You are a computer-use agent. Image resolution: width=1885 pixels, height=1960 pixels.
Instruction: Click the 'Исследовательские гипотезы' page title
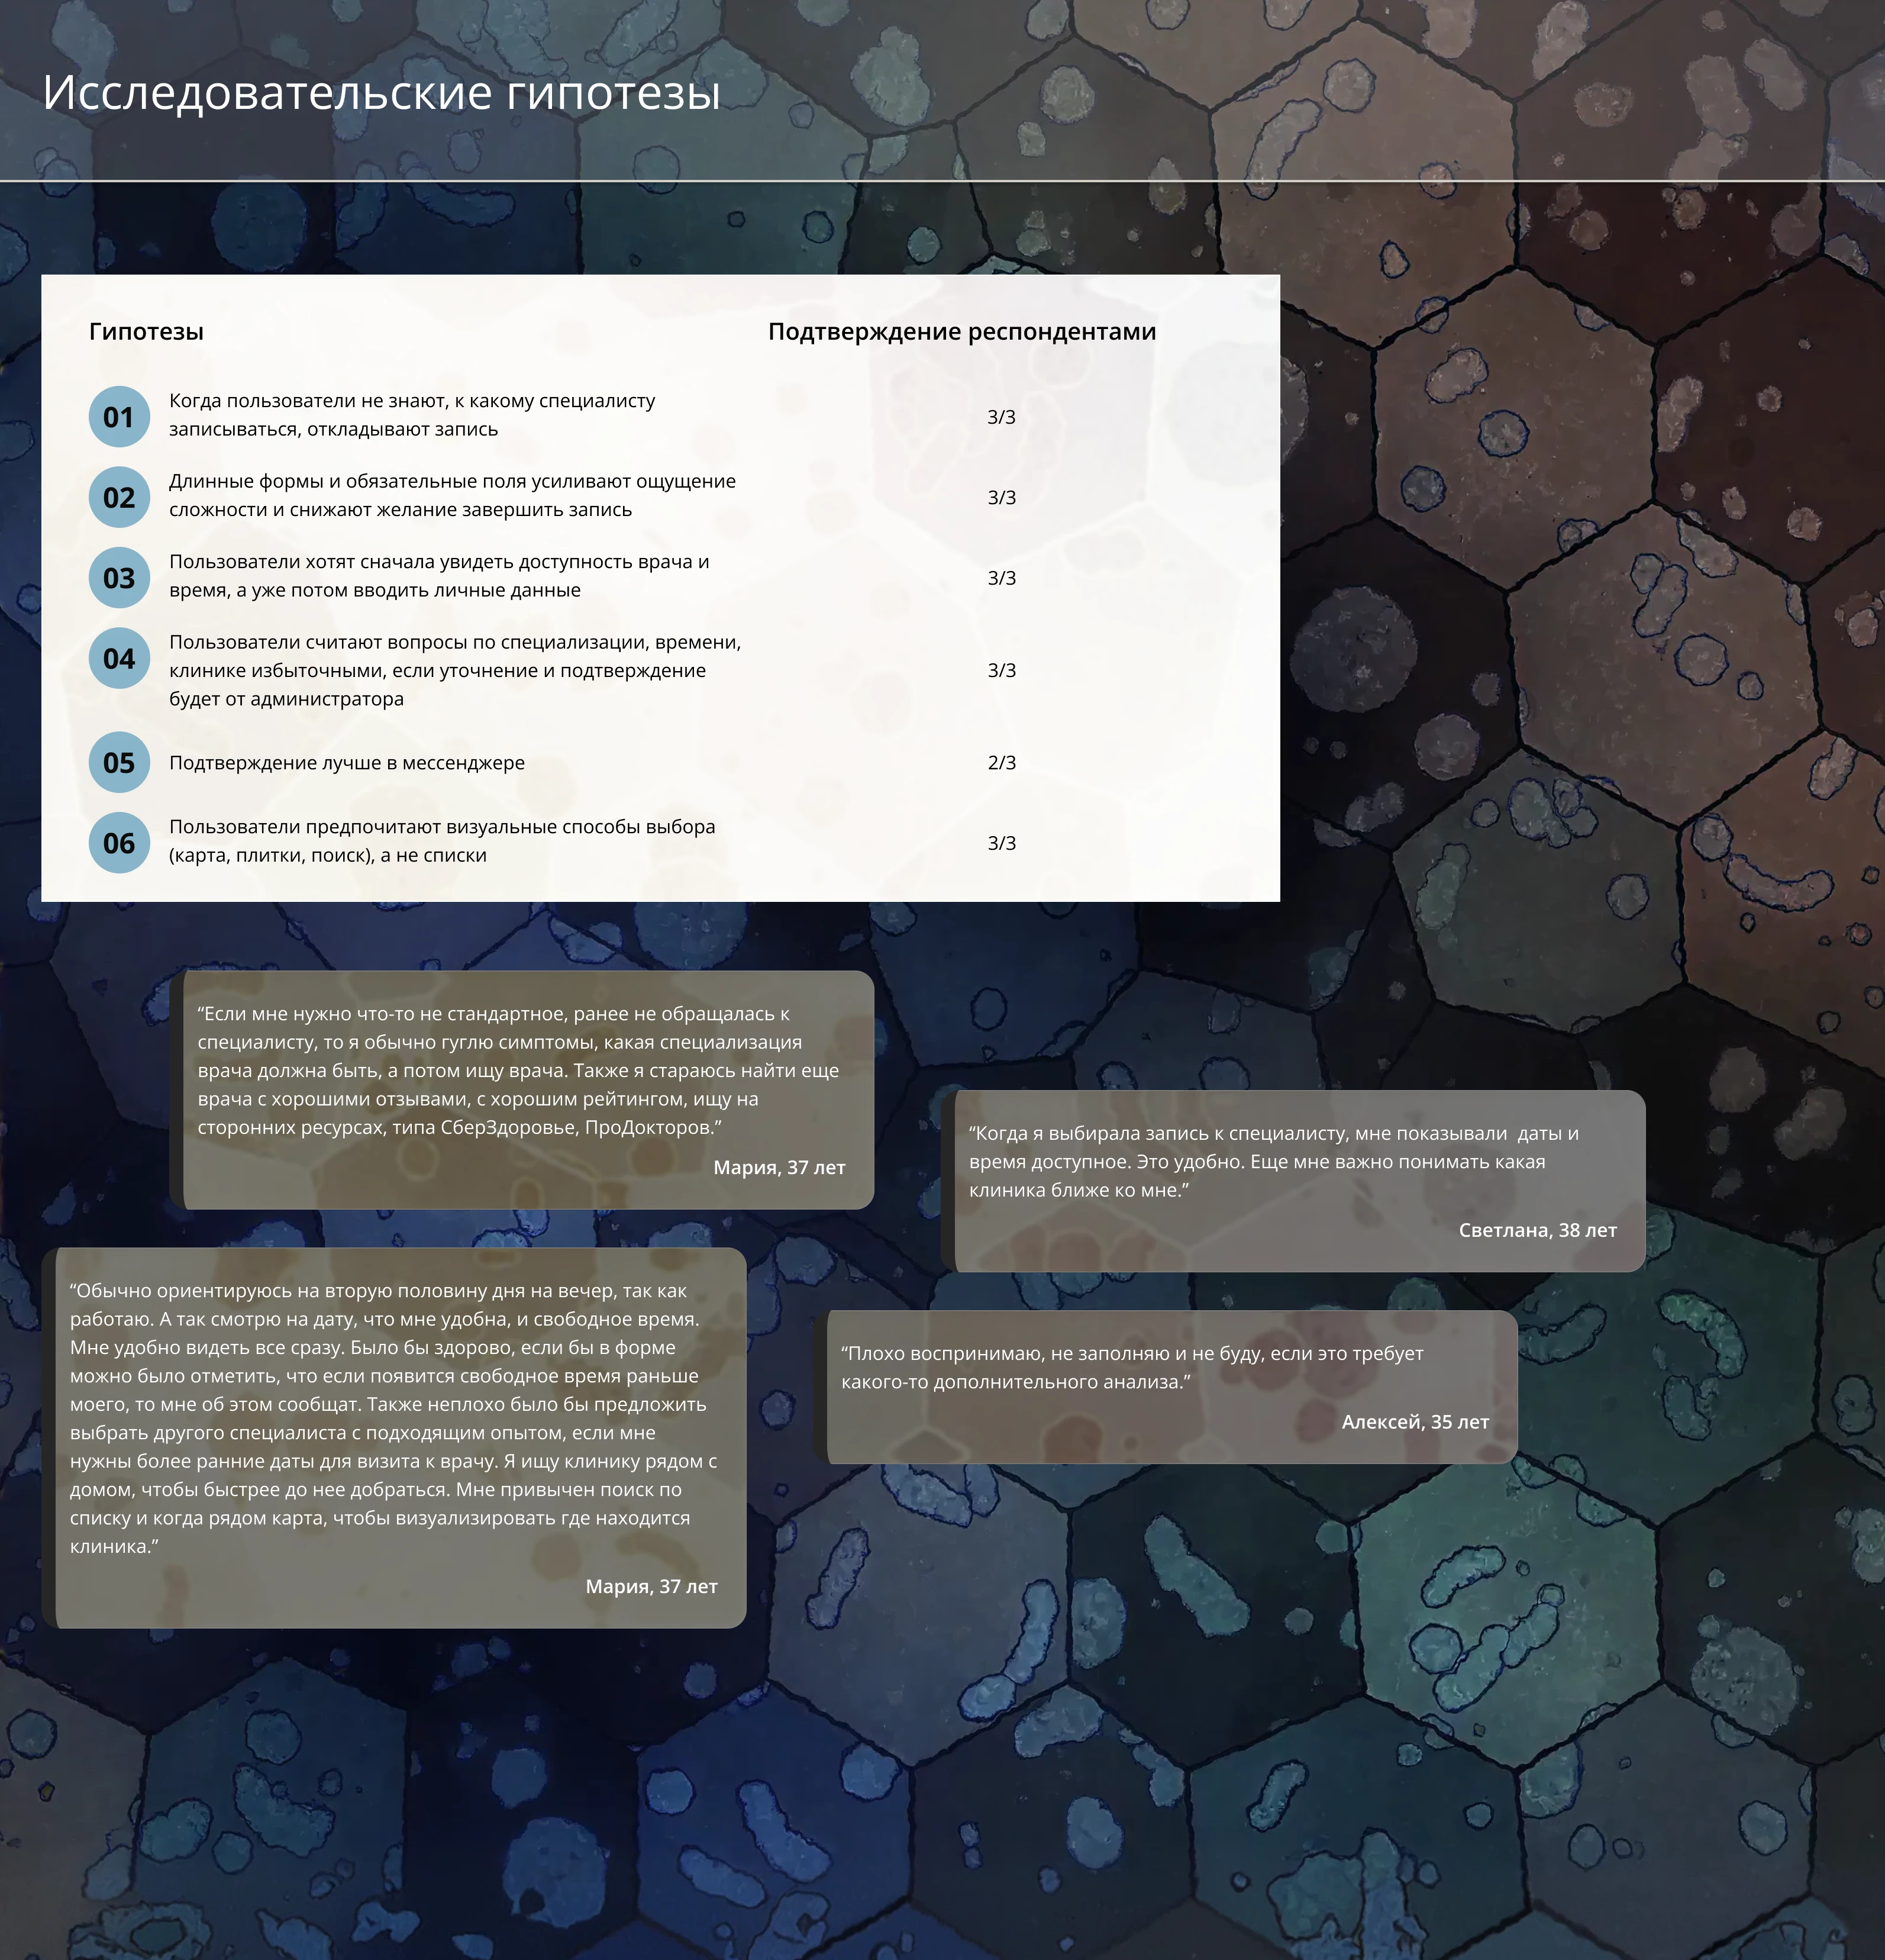point(381,93)
